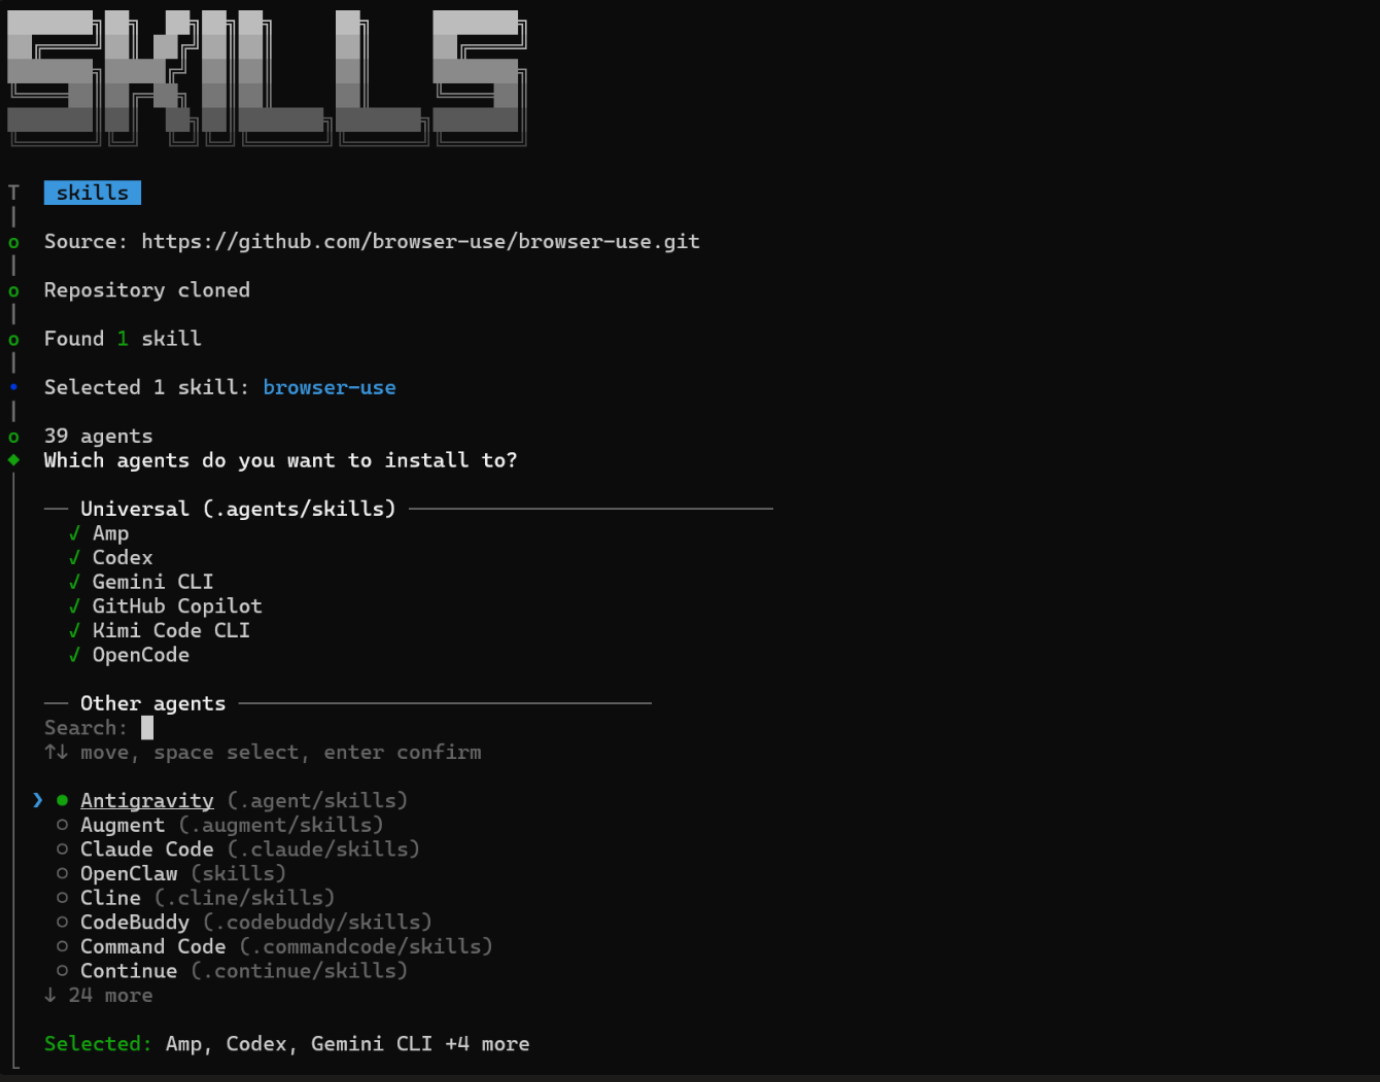Click the Command Code agent name

[153, 947]
